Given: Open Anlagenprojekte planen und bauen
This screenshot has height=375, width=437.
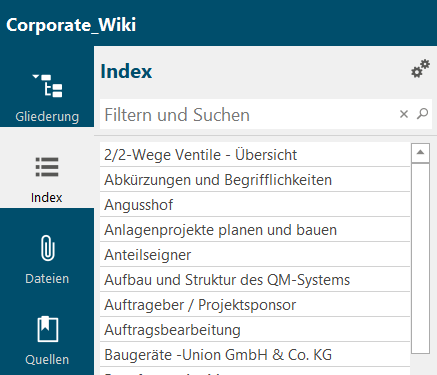Looking at the screenshot, I should pyautogui.click(x=255, y=230).
